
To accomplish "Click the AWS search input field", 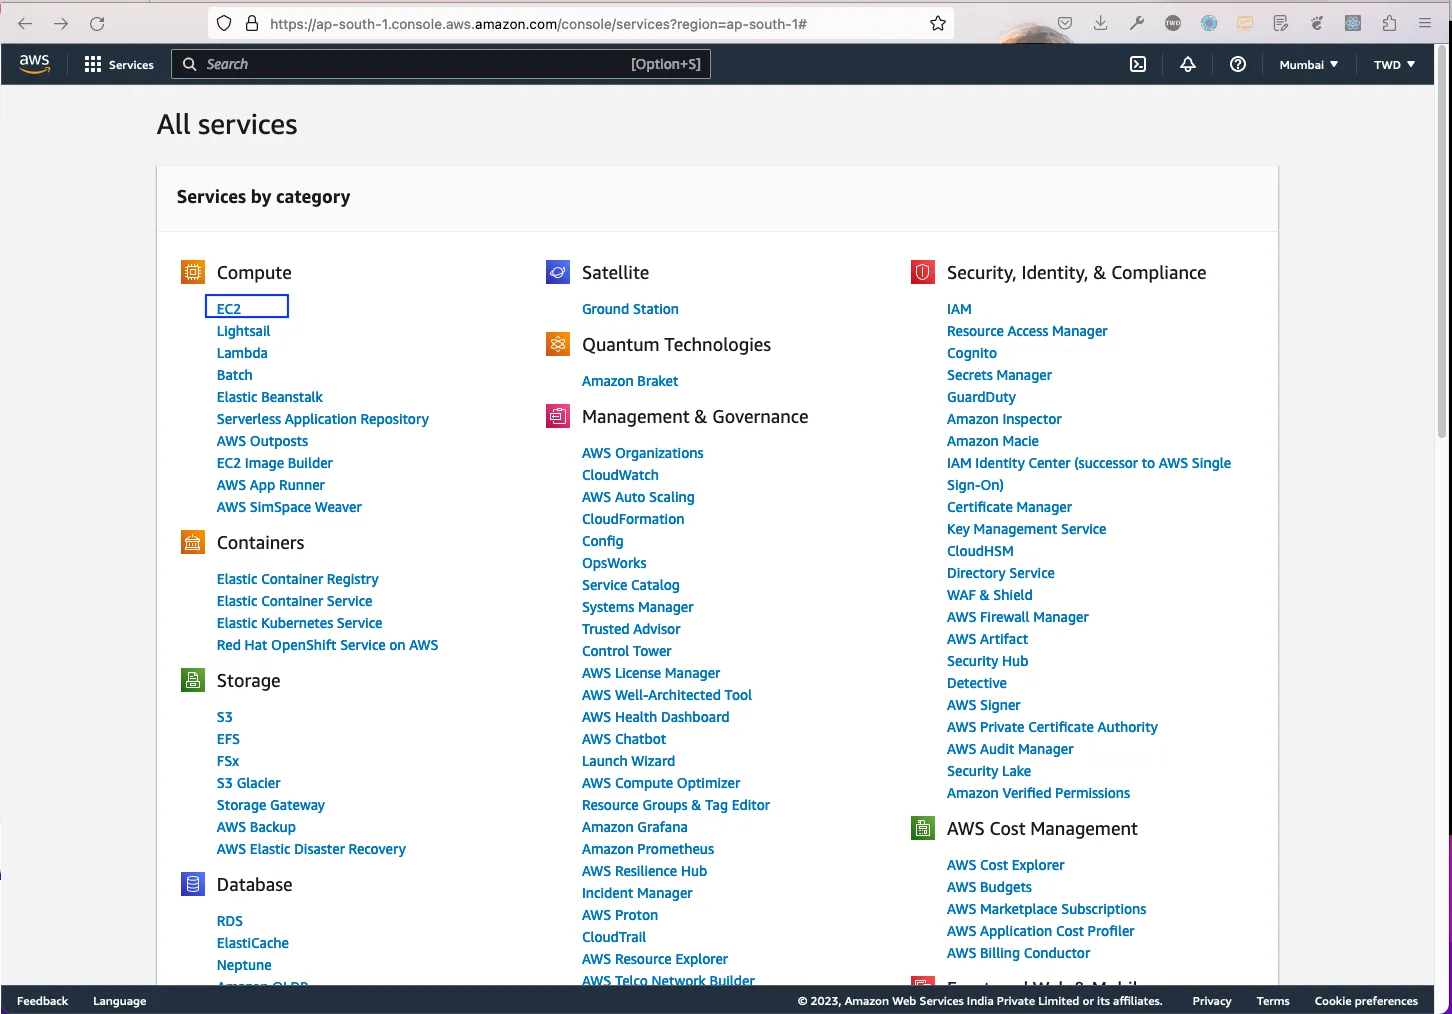I will tap(441, 64).
